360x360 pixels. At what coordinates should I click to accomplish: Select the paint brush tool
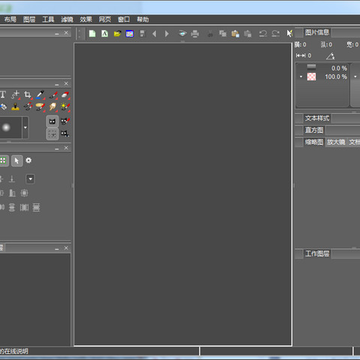(53, 95)
